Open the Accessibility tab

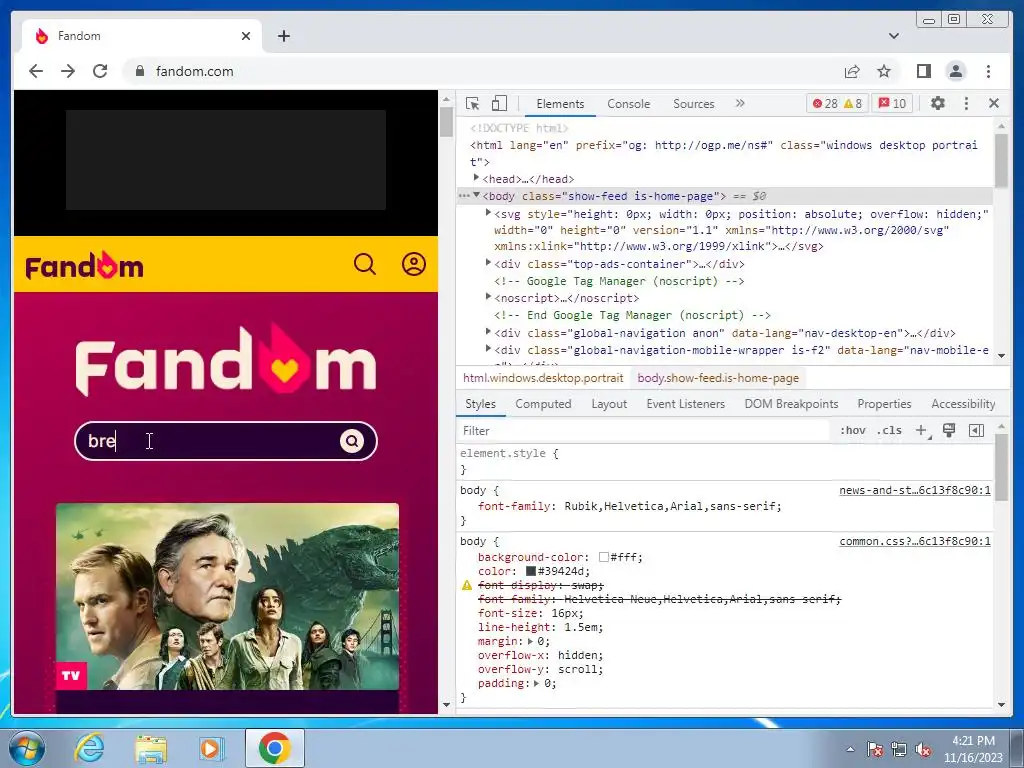click(x=963, y=404)
